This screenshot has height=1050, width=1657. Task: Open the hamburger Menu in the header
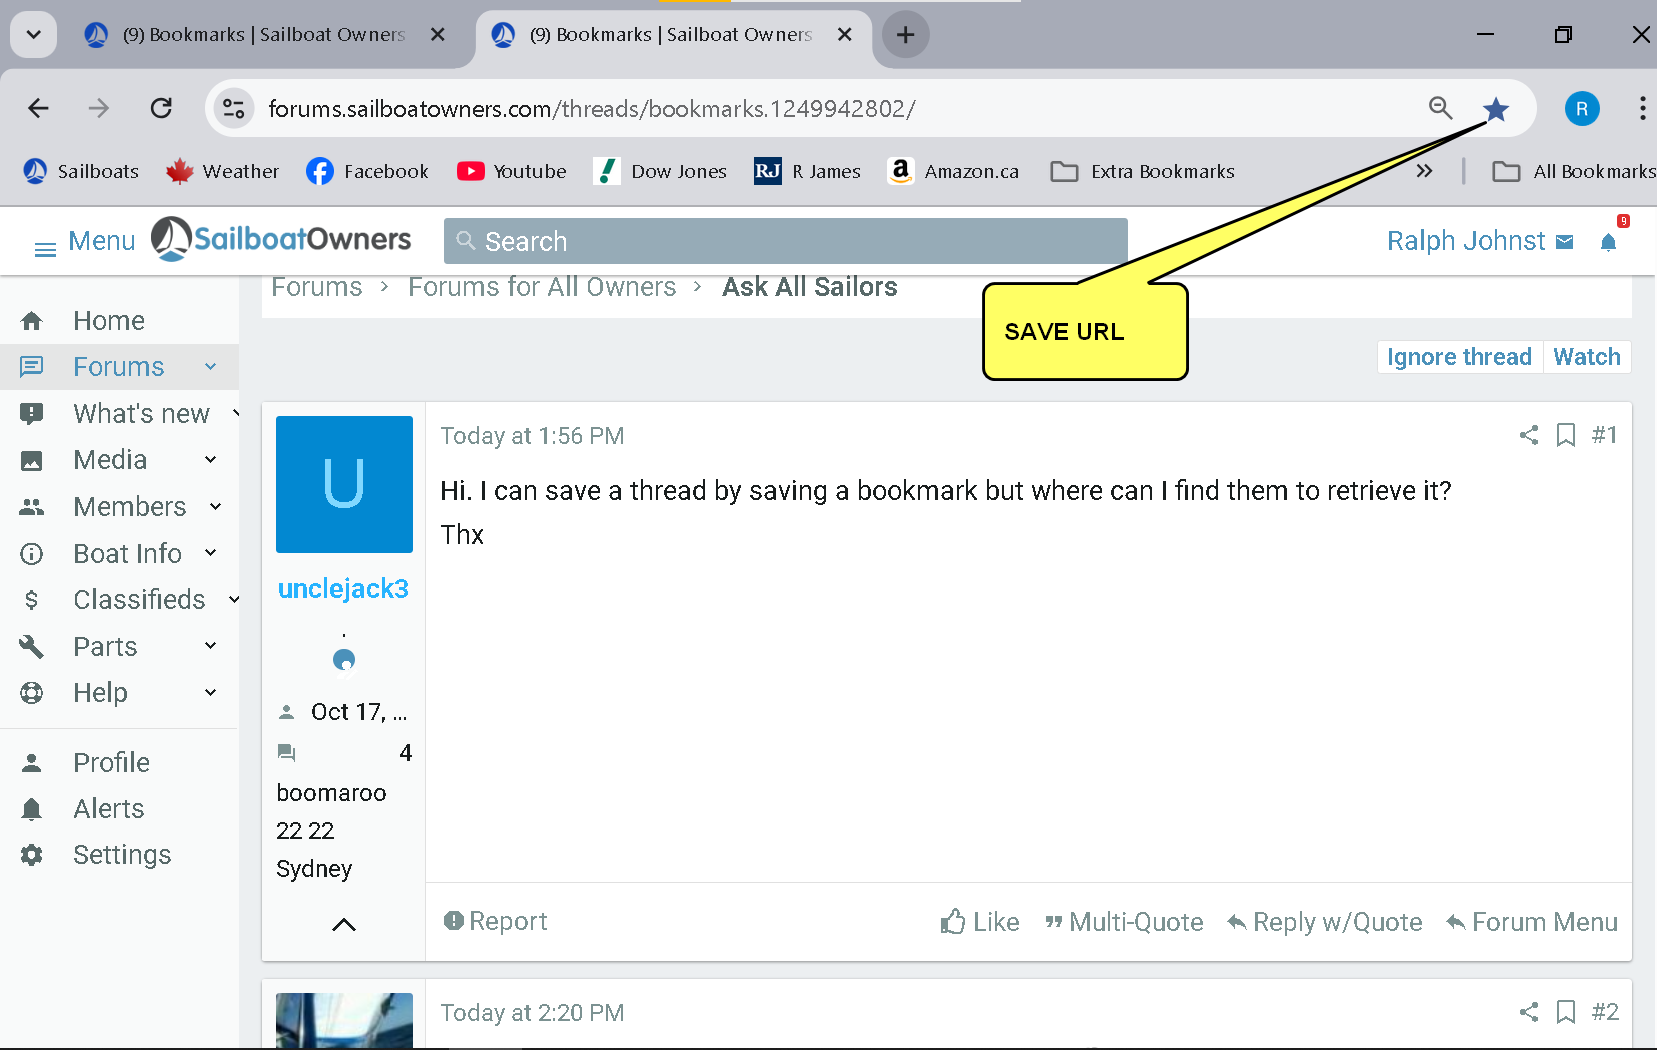pyautogui.click(x=84, y=242)
